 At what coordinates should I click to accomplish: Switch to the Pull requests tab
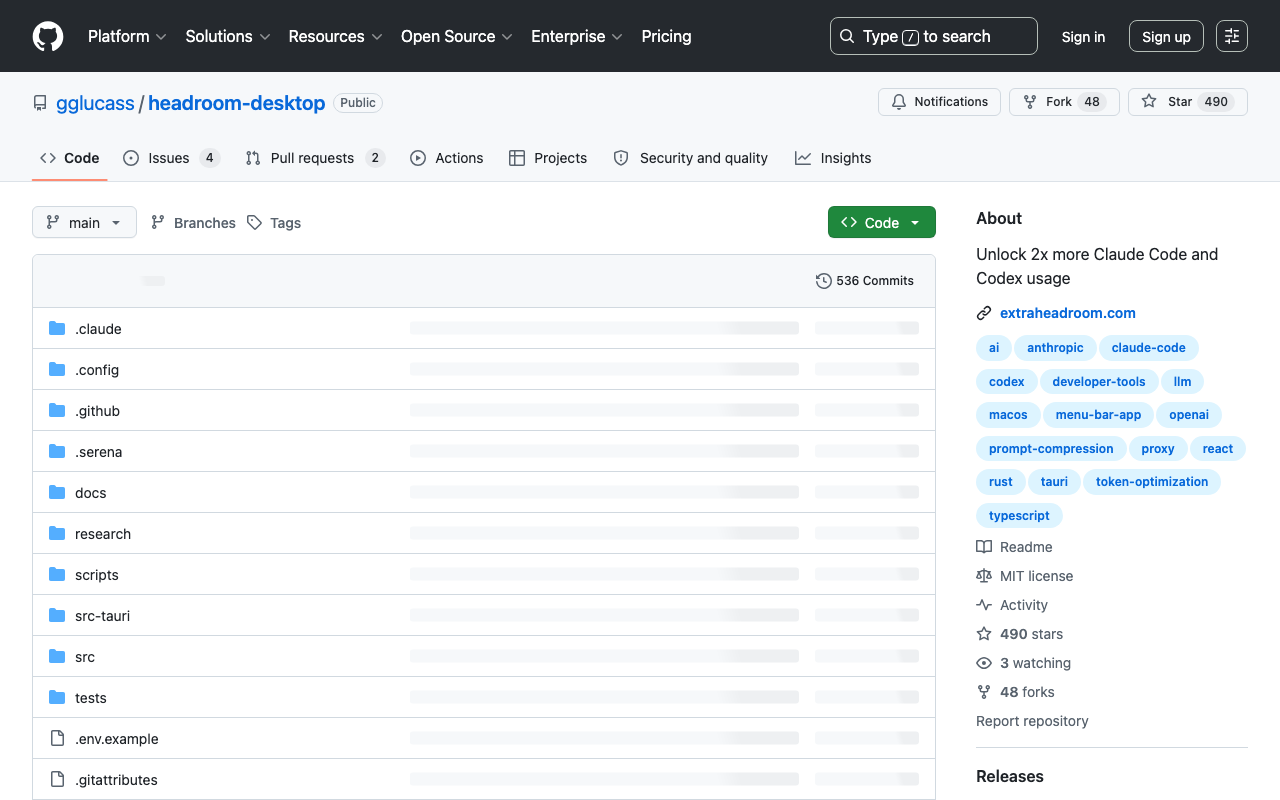click(x=314, y=158)
